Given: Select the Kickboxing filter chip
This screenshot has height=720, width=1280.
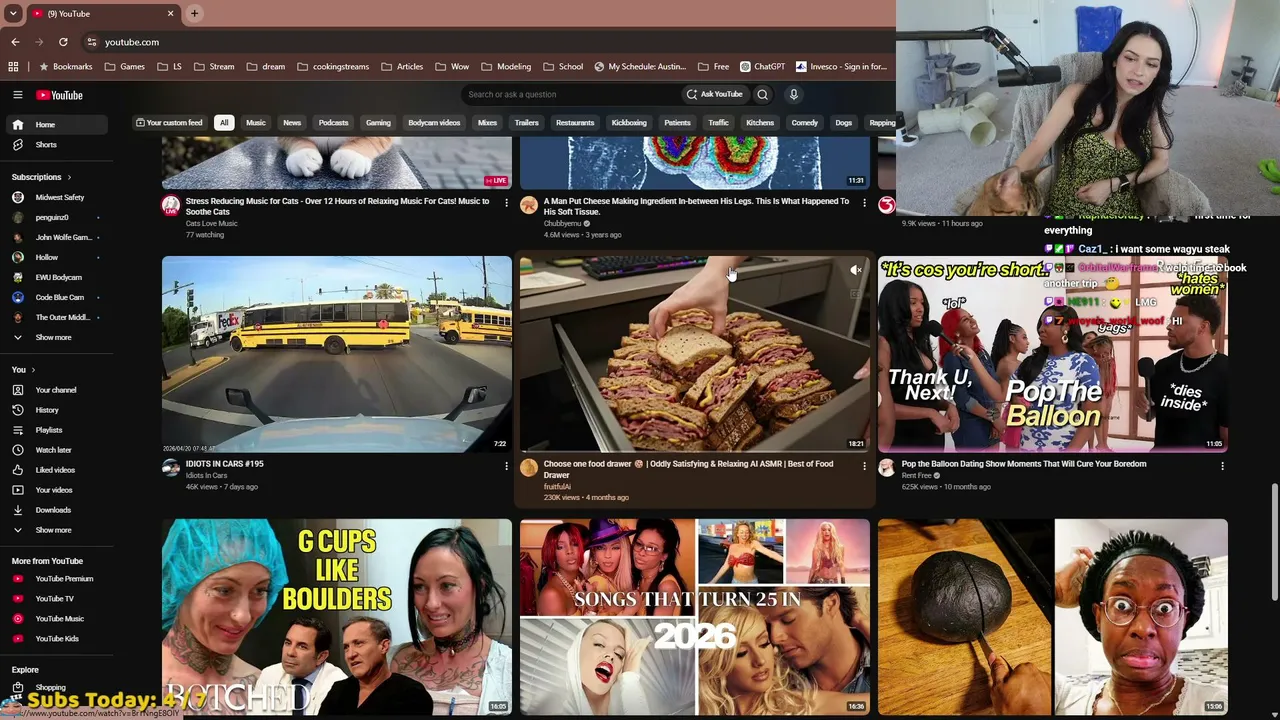Looking at the screenshot, I should pos(629,123).
